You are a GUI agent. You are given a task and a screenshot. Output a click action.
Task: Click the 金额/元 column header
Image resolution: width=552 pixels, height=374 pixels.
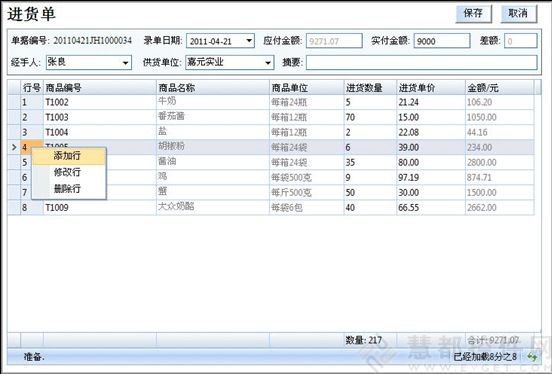pos(500,88)
